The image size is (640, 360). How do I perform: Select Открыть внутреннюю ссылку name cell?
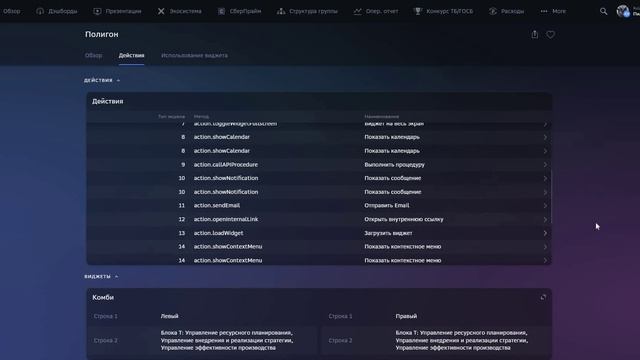404,220
